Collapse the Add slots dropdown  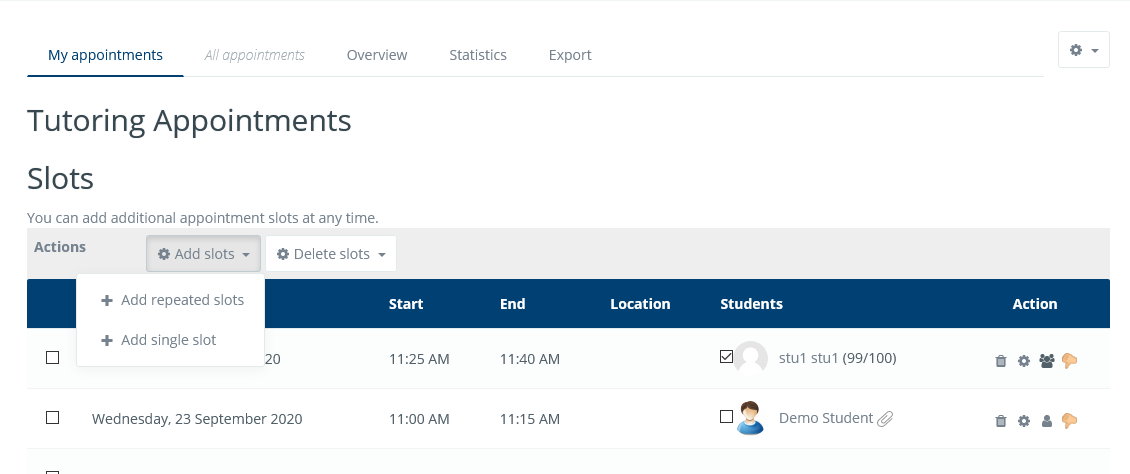point(204,254)
